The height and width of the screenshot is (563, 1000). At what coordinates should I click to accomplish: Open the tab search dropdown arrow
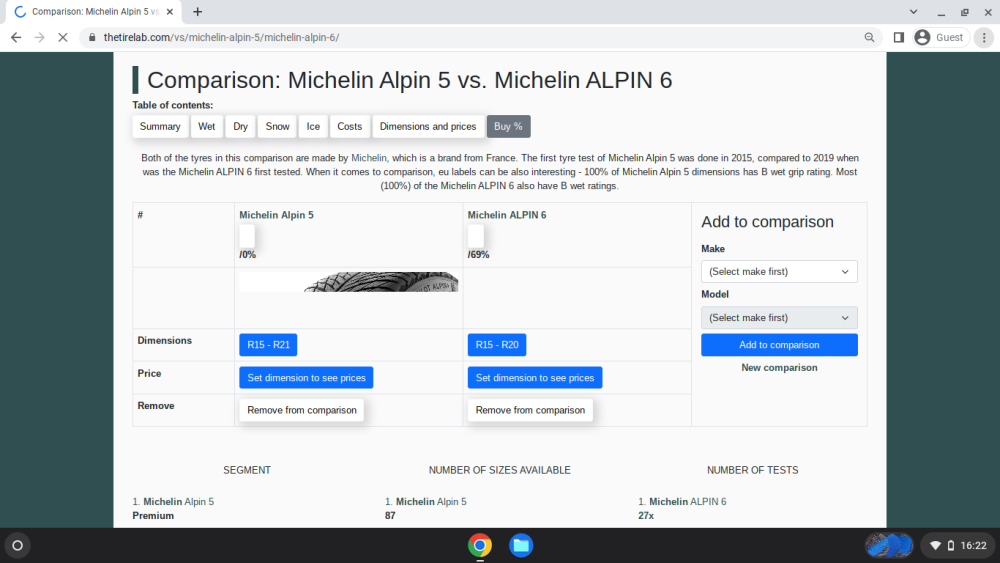(x=913, y=11)
